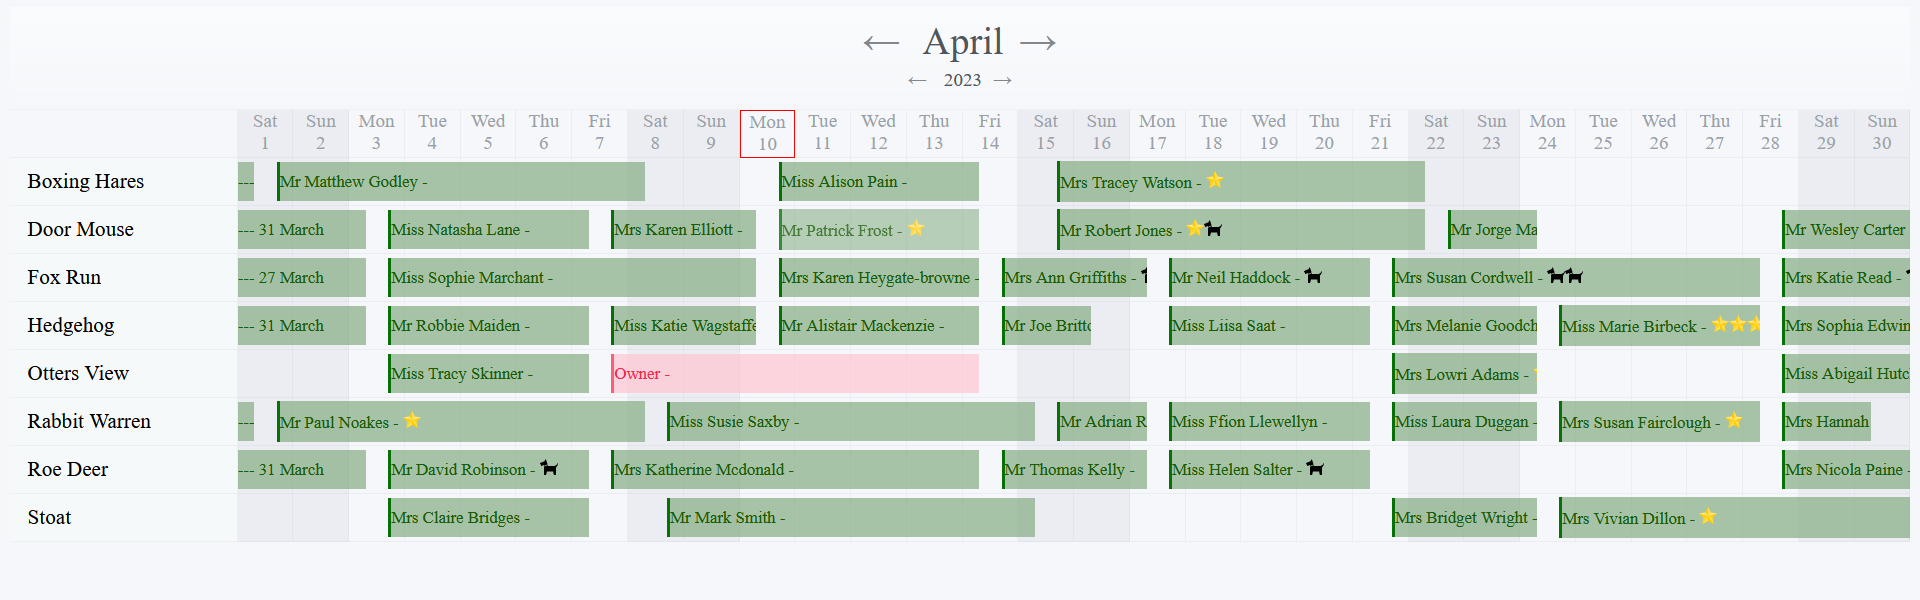Select the highlighted Mon 10 date header
The height and width of the screenshot is (600, 1920).
pyautogui.click(x=767, y=133)
